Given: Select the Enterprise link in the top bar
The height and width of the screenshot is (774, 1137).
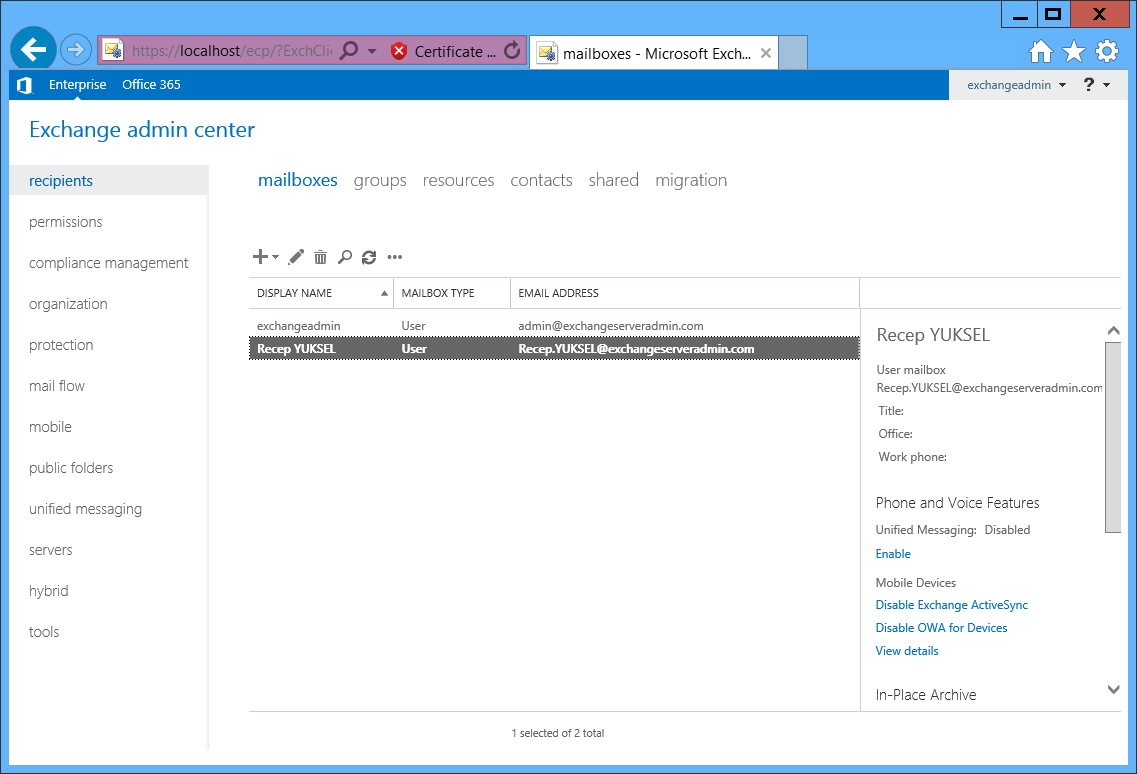Looking at the screenshot, I should pyautogui.click(x=78, y=85).
